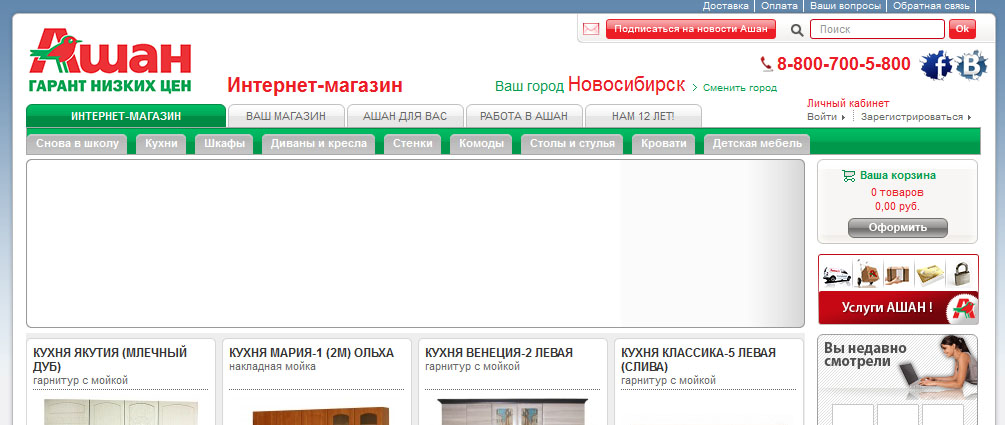Image resolution: width=1005 pixels, height=425 pixels.
Task: Click the envelope newsletter icon
Action: click(591, 29)
